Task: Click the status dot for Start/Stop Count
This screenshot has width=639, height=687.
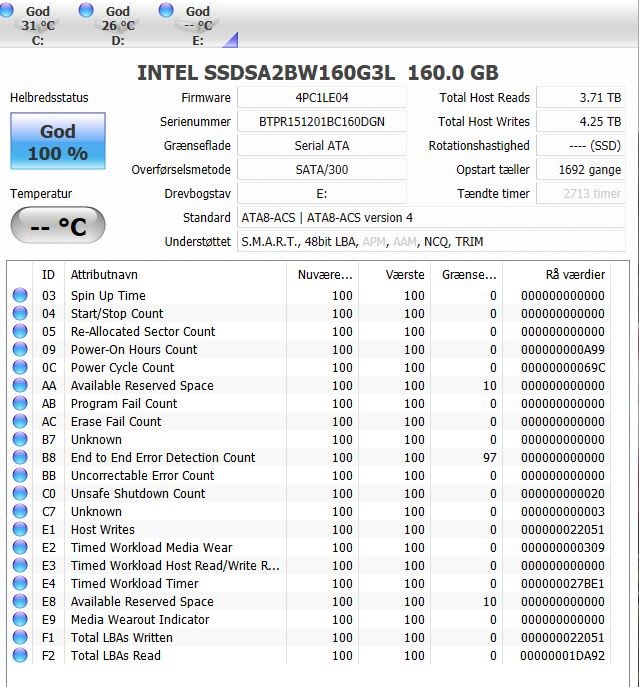Action: click(x=20, y=313)
